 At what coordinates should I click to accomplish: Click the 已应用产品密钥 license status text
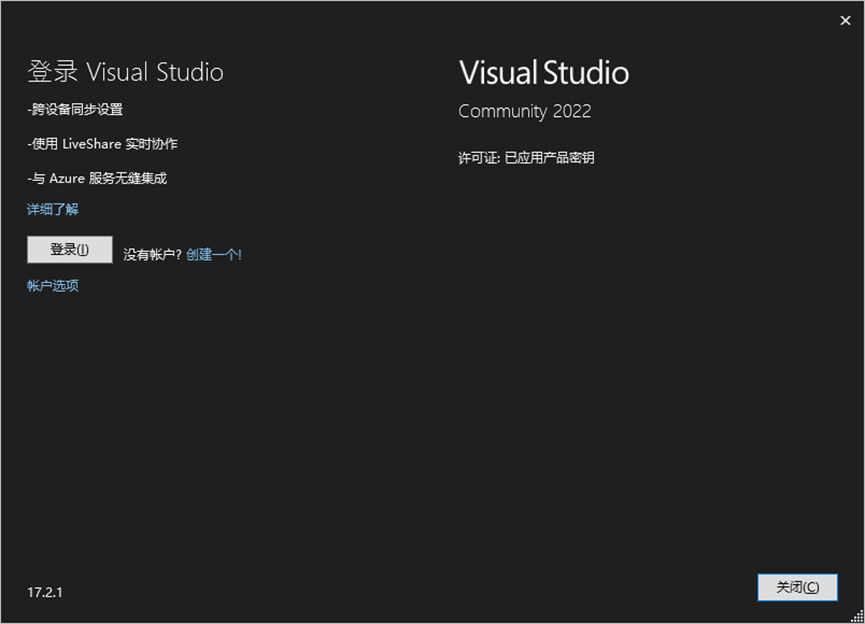click(x=549, y=158)
